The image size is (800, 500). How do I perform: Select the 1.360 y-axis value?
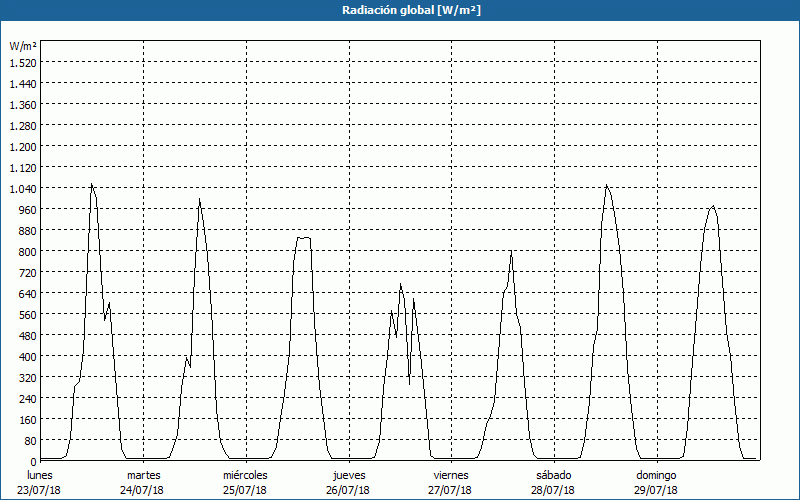coord(23,105)
